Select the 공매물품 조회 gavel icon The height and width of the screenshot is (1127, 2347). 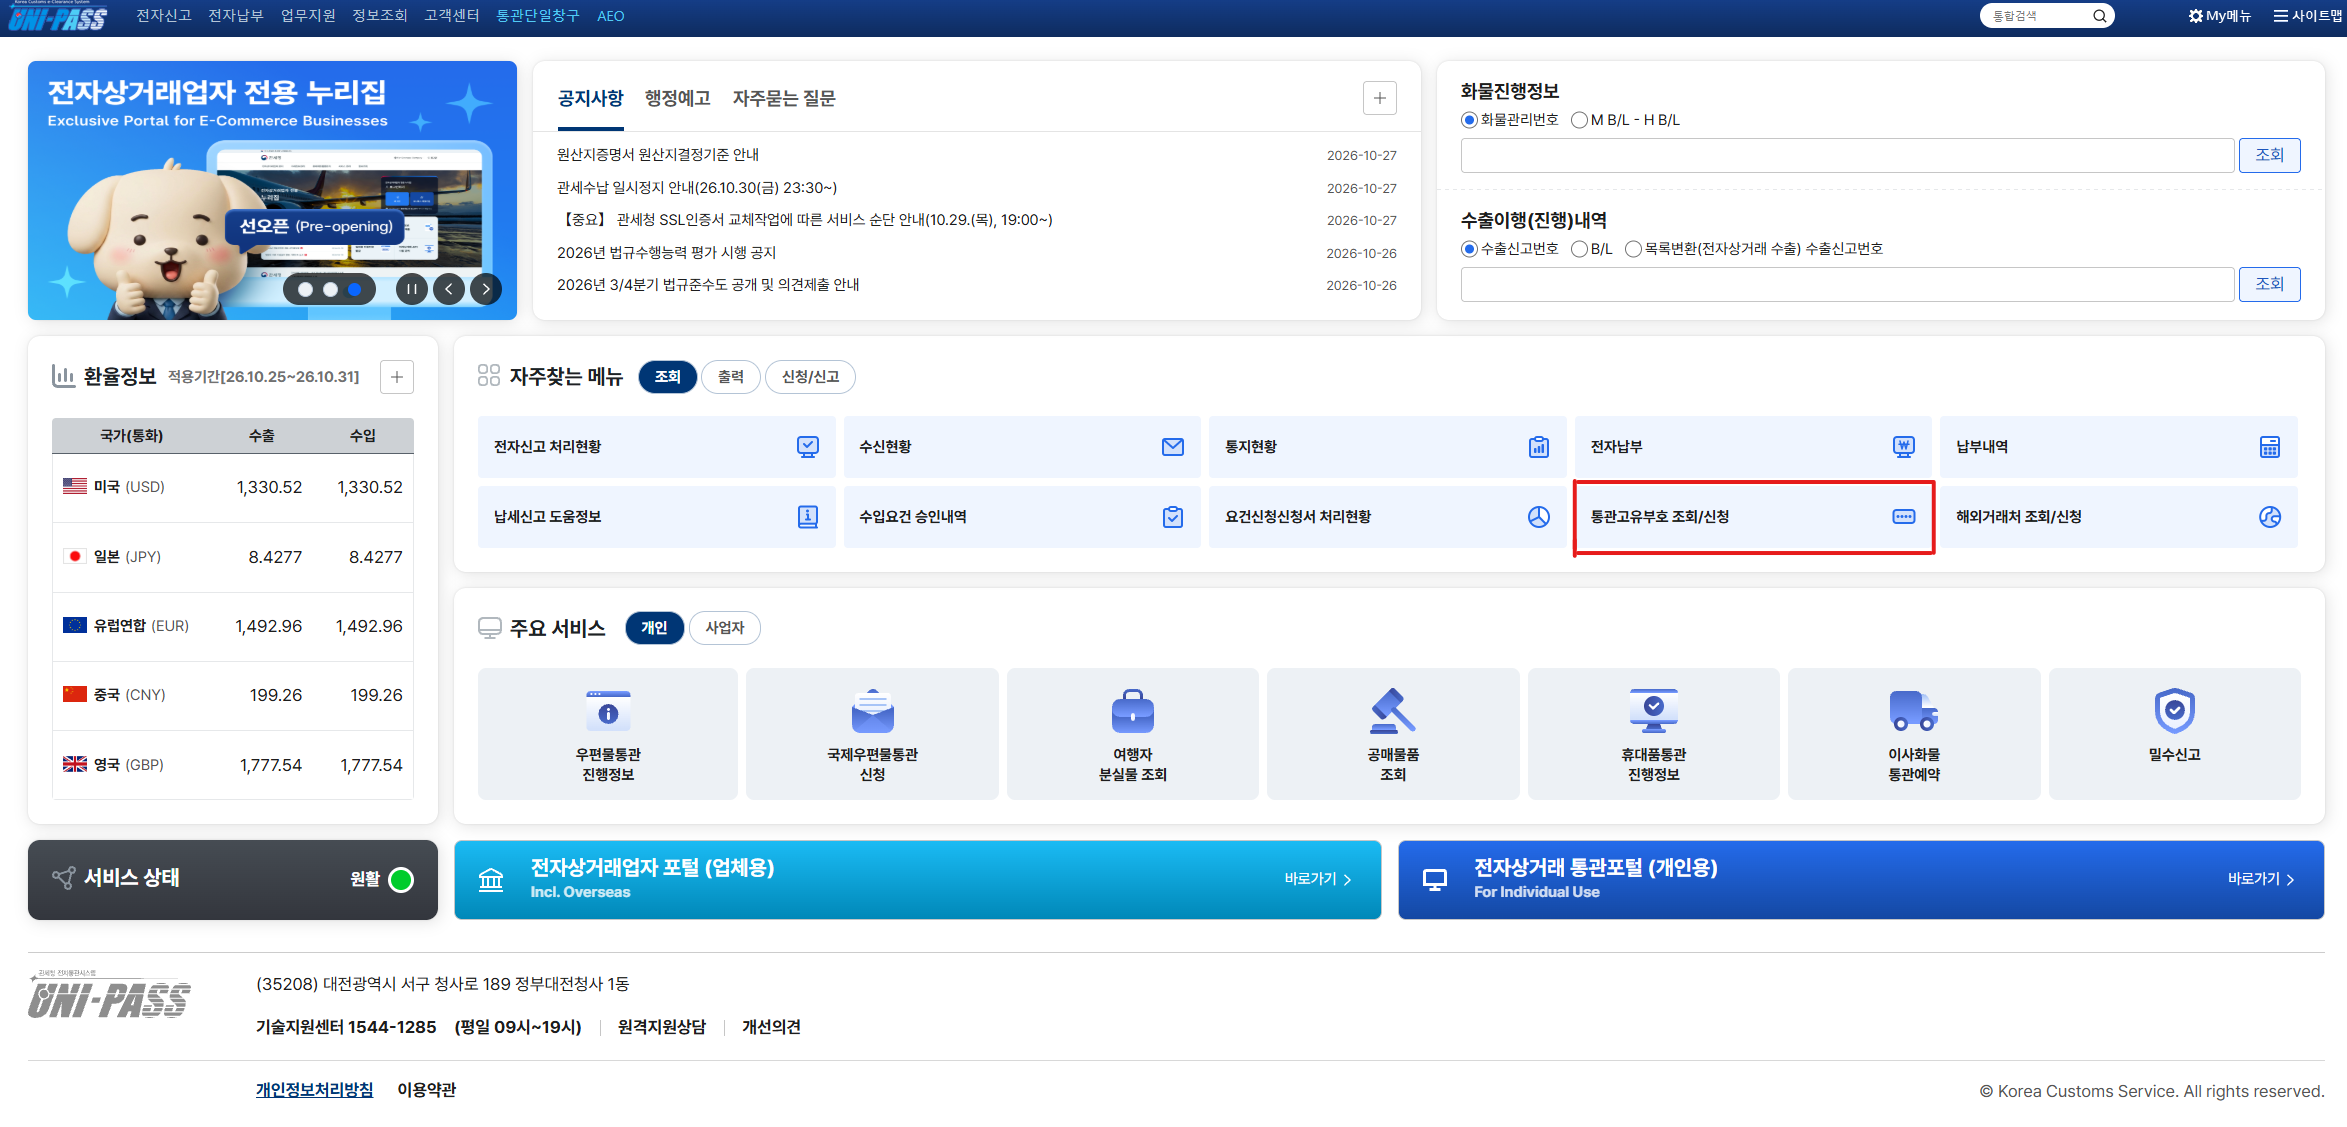coord(1393,711)
